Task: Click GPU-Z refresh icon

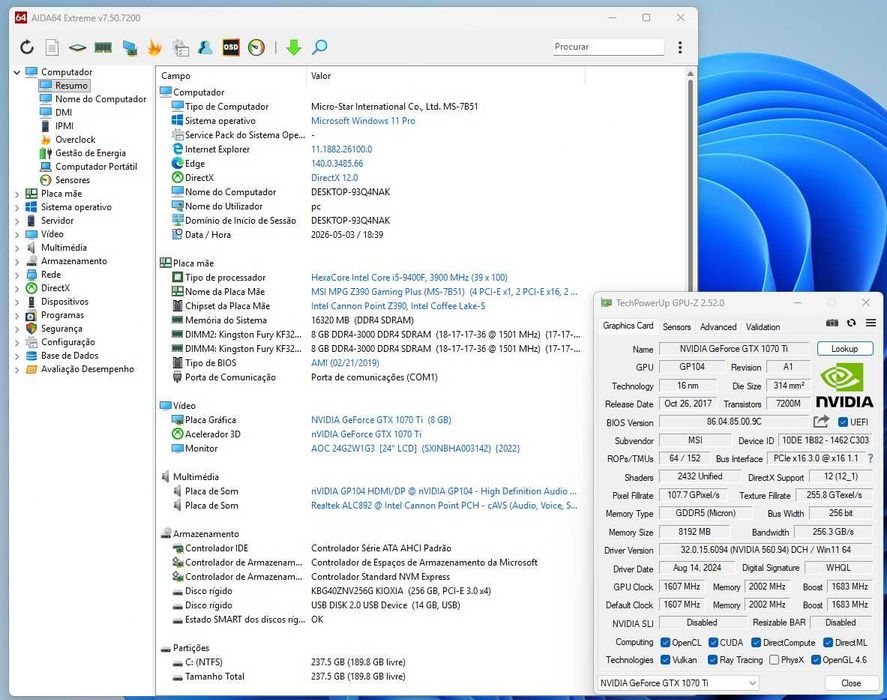Action: pyautogui.click(x=851, y=323)
